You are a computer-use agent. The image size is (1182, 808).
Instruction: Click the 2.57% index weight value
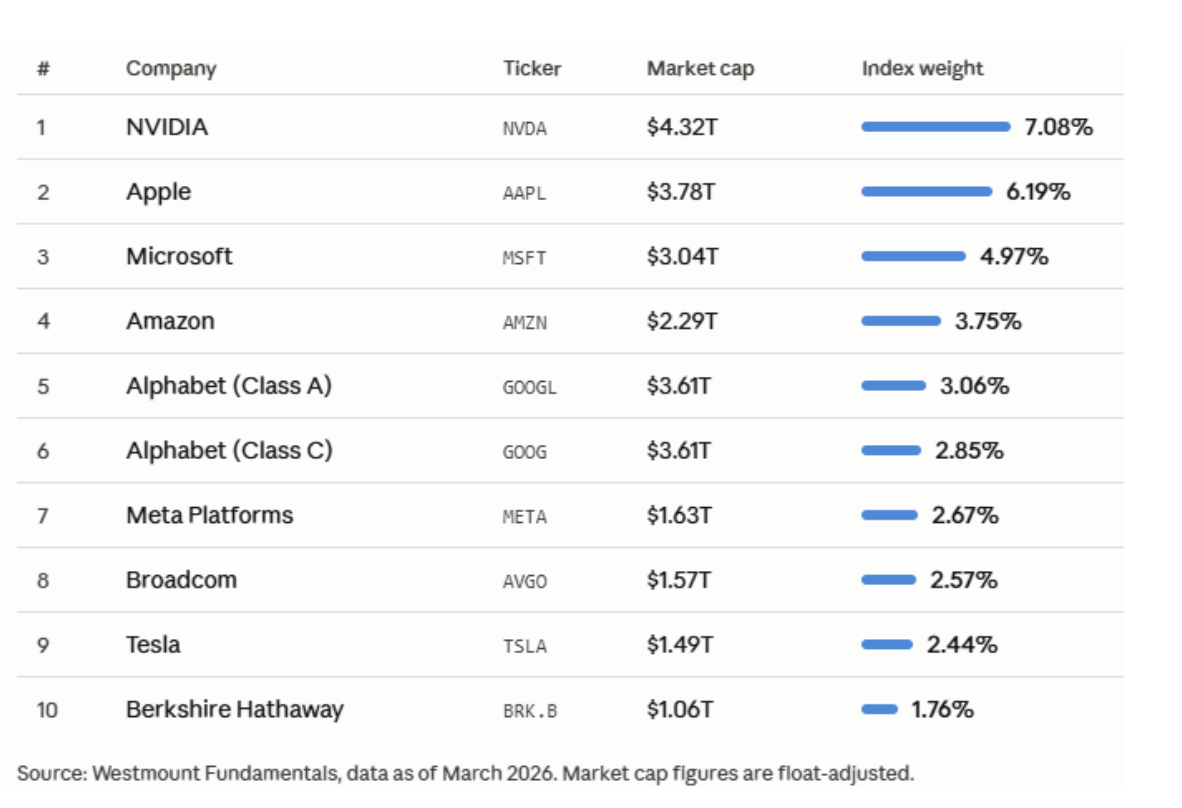[963, 580]
